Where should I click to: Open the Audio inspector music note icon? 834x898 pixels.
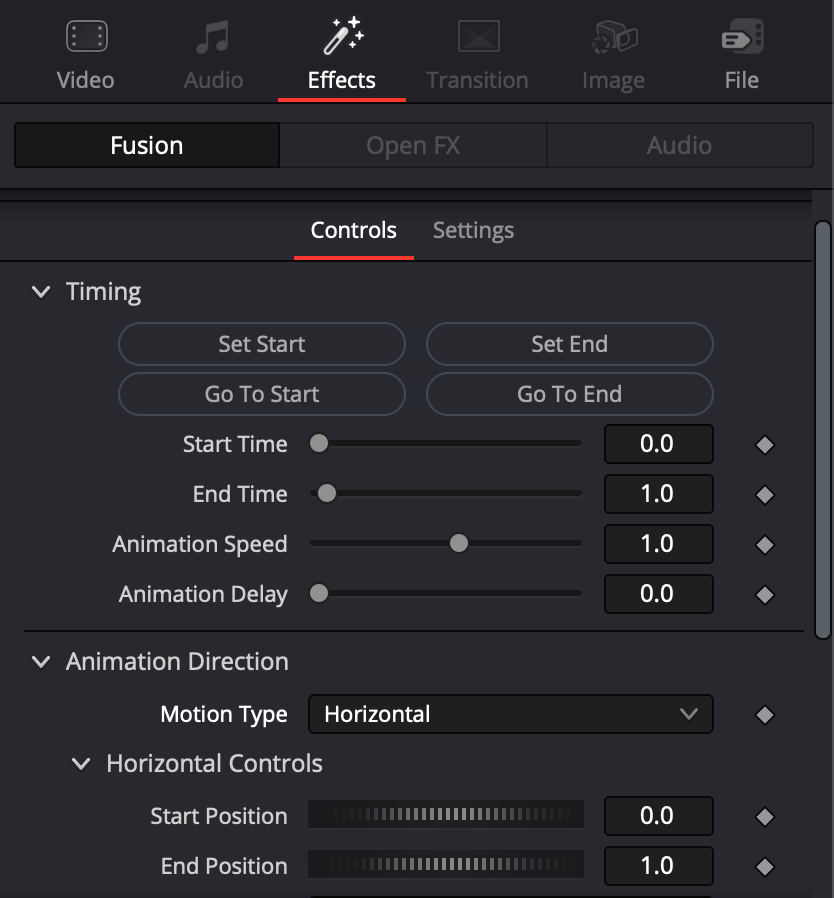(x=213, y=37)
